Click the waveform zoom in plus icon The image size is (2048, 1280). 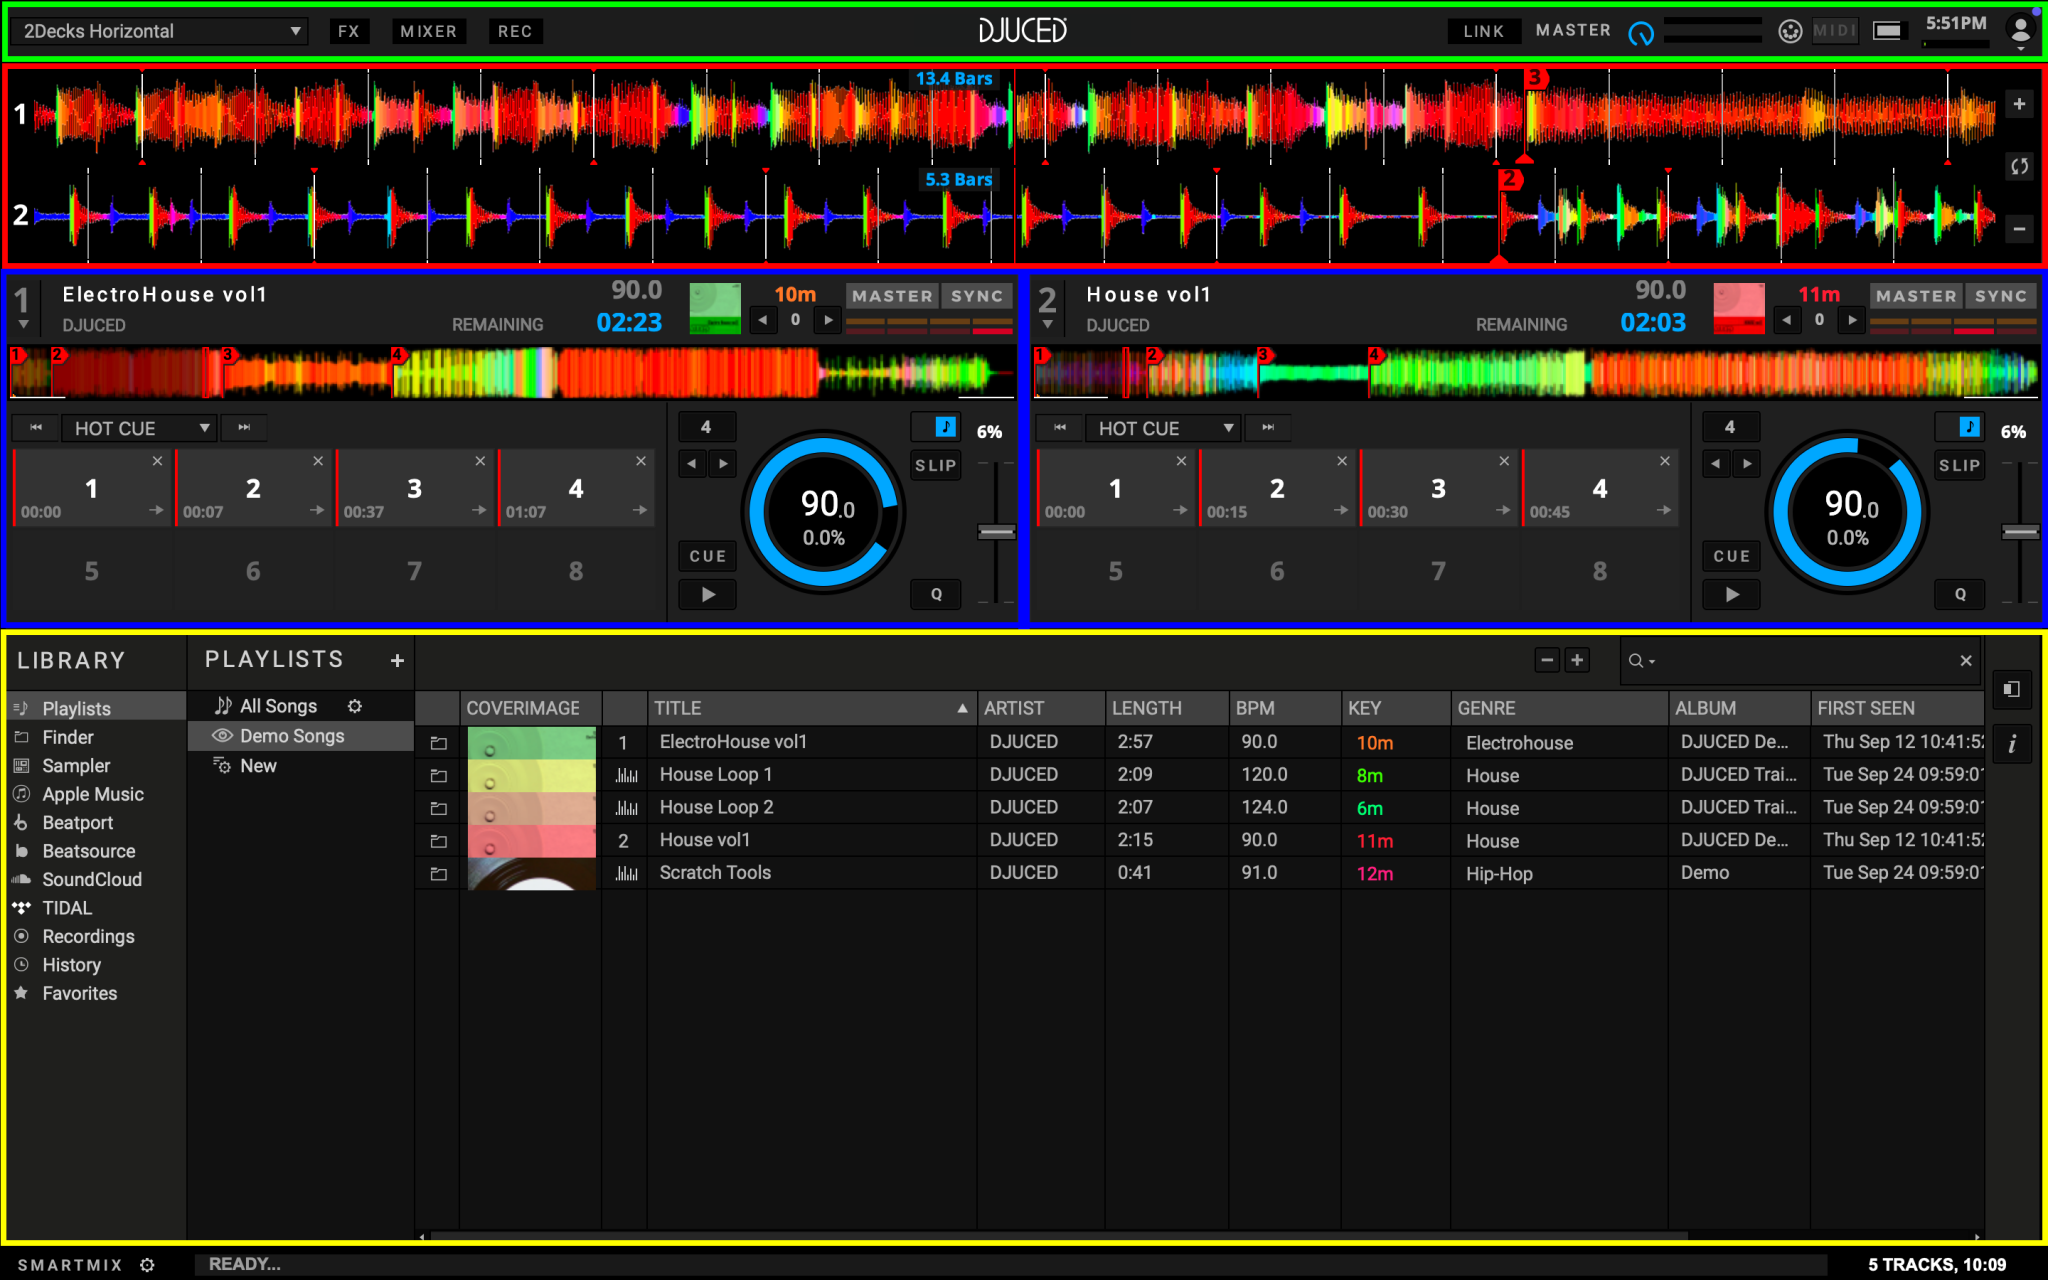pyautogui.click(x=2019, y=104)
